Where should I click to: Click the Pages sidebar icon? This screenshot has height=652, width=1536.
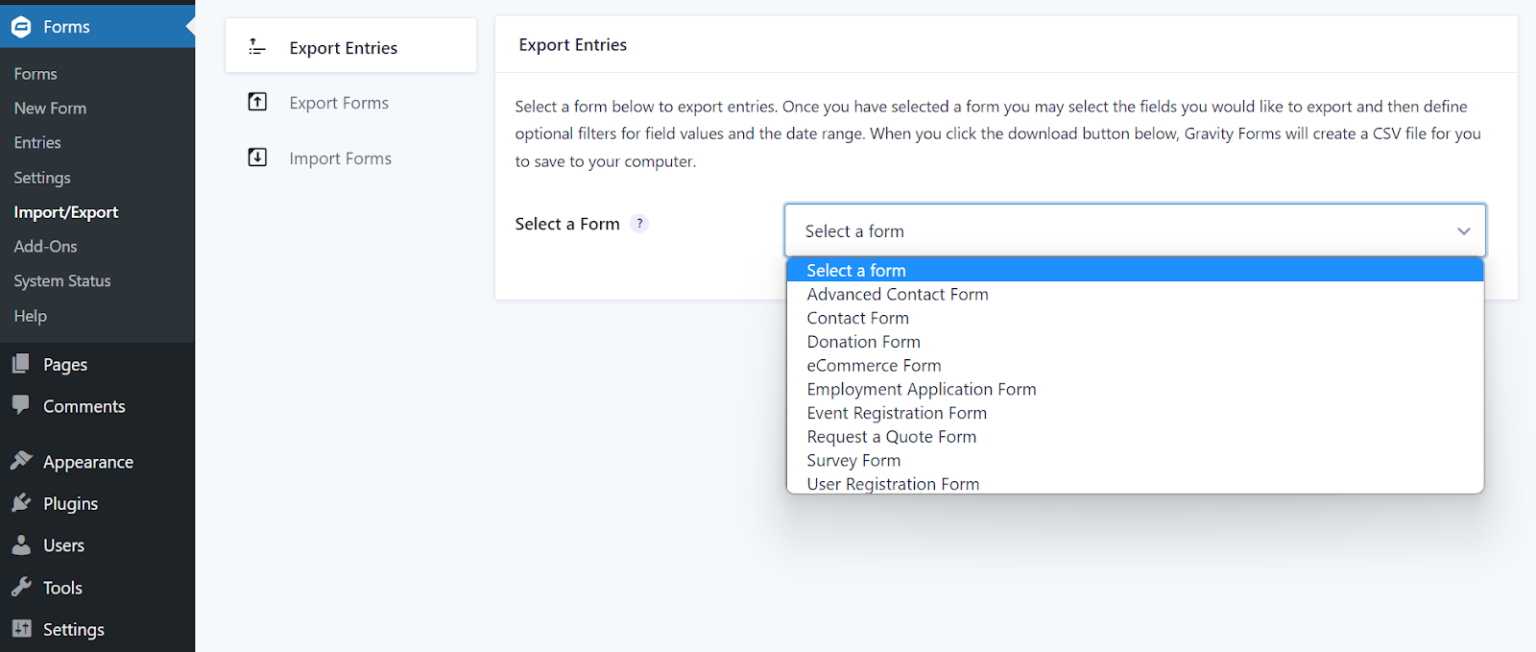point(20,364)
